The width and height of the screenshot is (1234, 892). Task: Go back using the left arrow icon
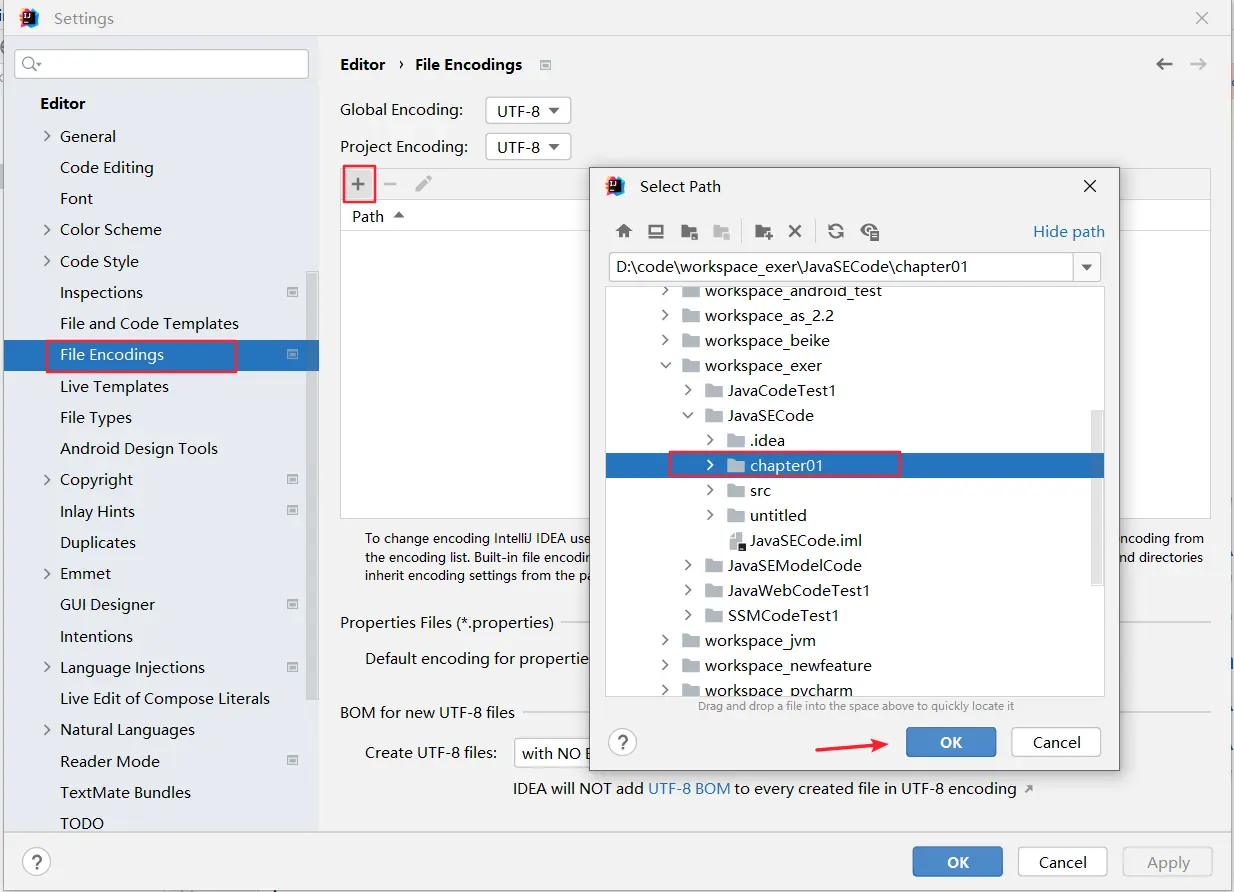click(1164, 64)
